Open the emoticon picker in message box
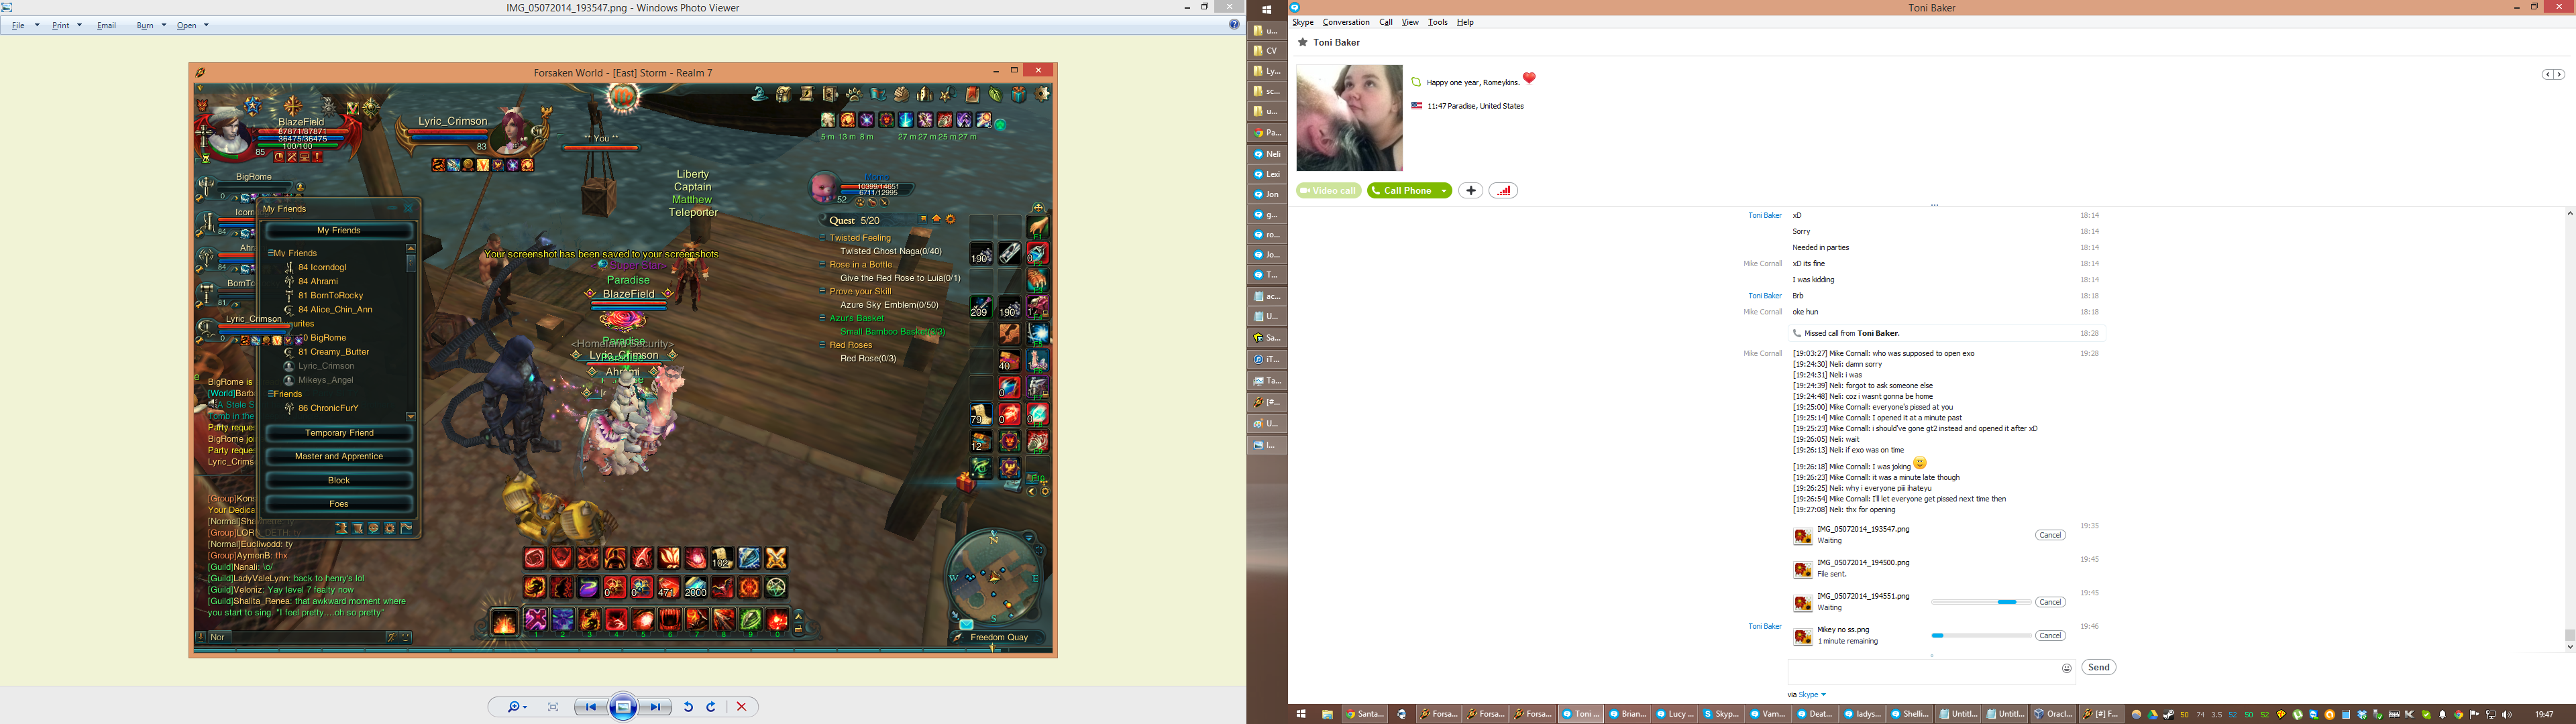Screen dimensions: 2576x724 [x=2066, y=668]
